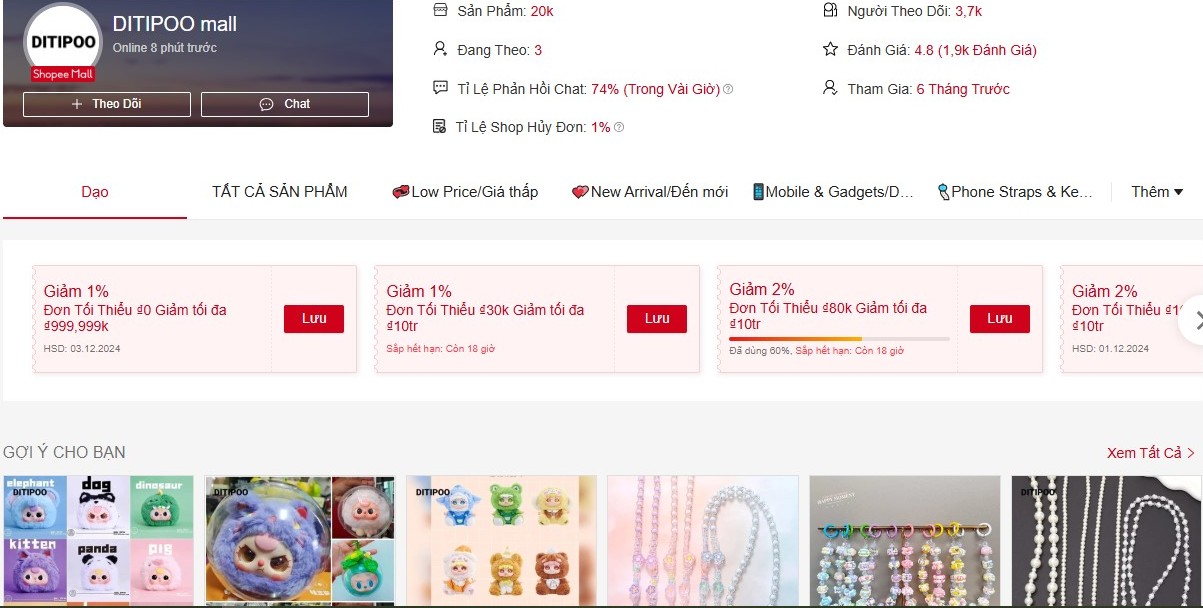The width and height of the screenshot is (1203, 608).
Task: Expand the Thêm categories dropdown
Action: [1157, 192]
